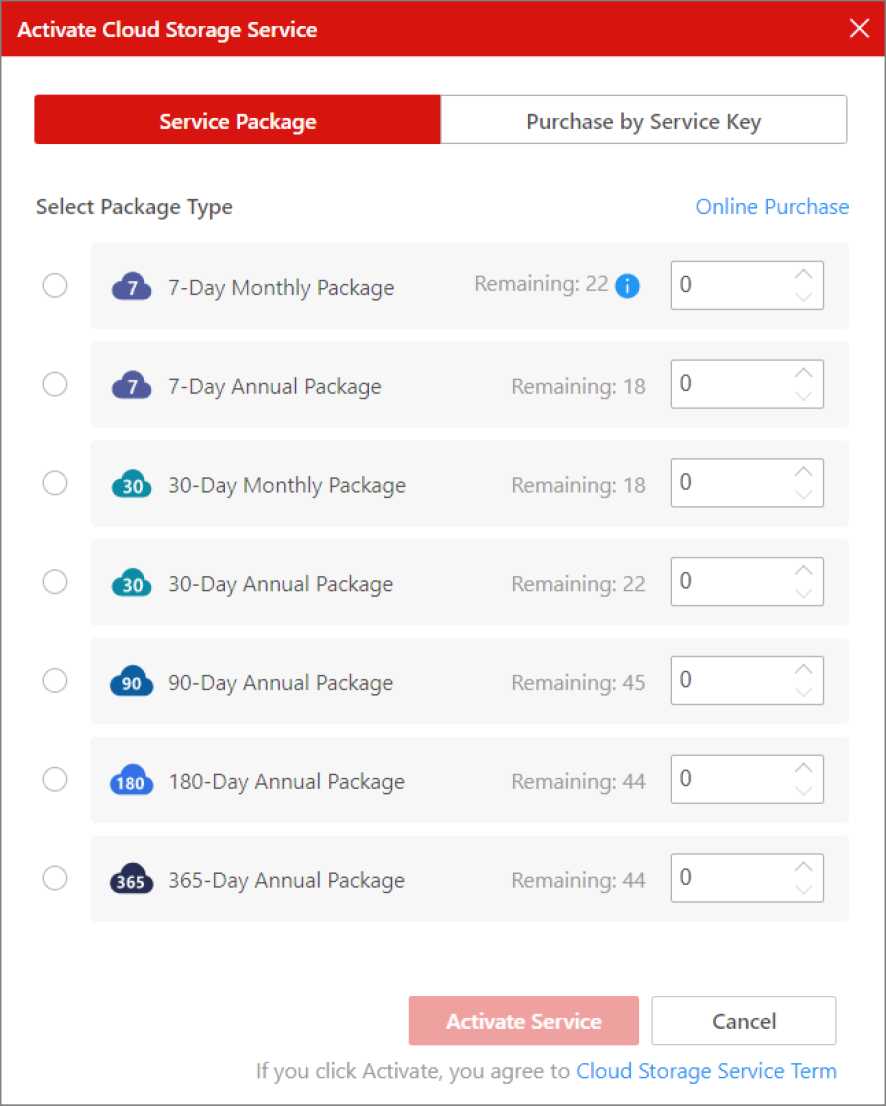Click the 180-Day Annual Package cloud icon
This screenshot has width=886, height=1106.
(x=131, y=782)
